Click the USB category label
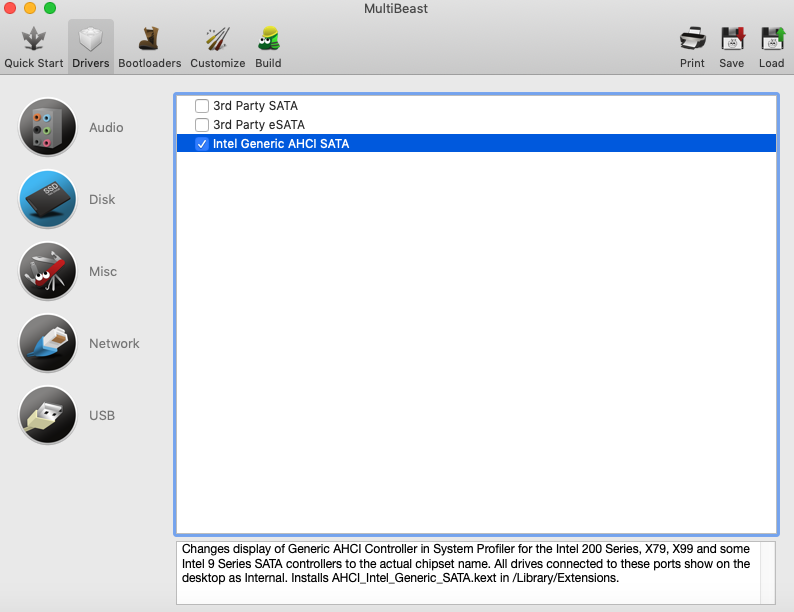The width and height of the screenshot is (794, 612). coord(102,416)
